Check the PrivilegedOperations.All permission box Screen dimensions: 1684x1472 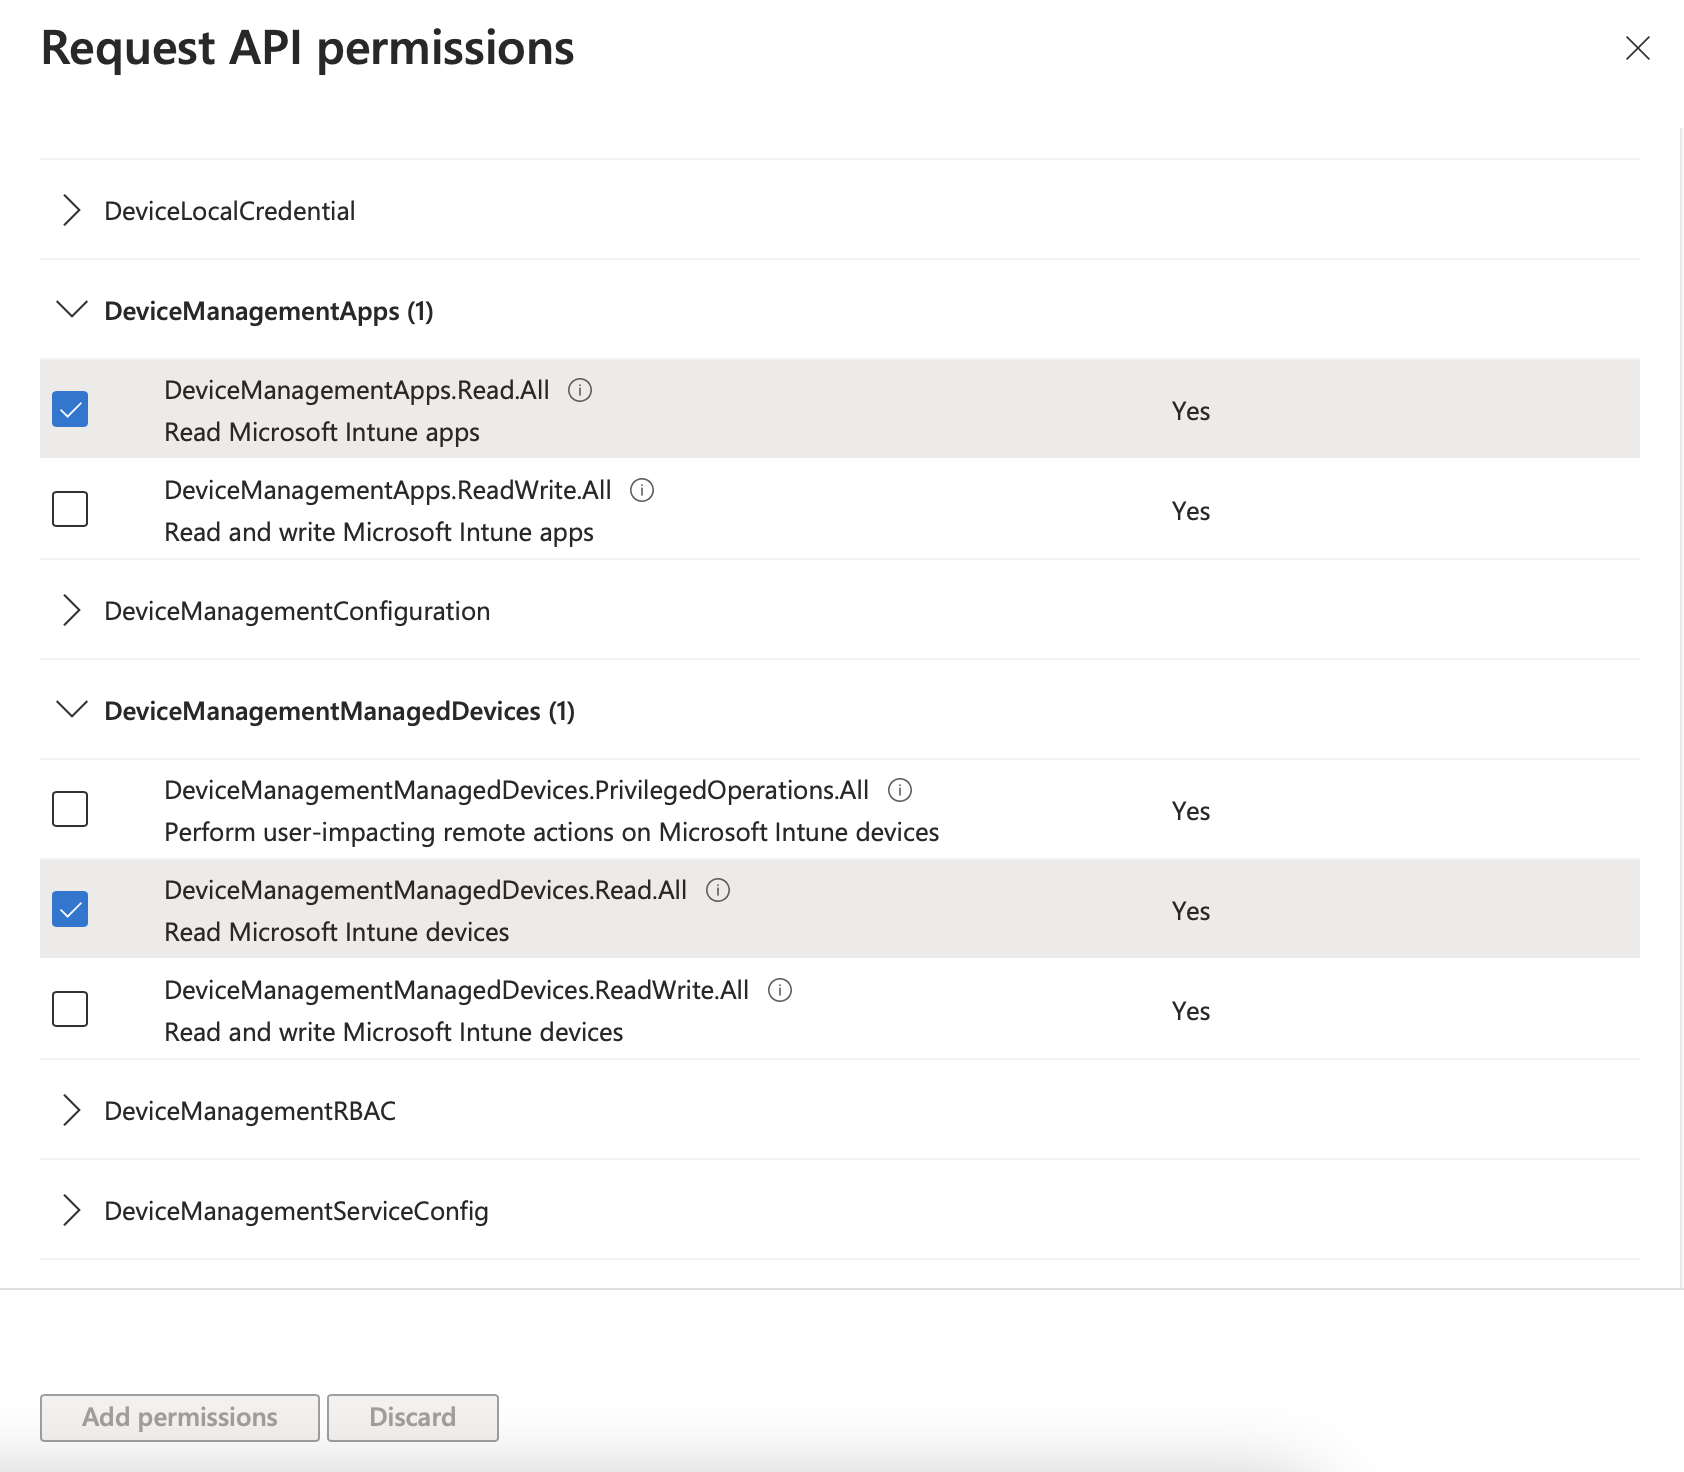(x=70, y=809)
